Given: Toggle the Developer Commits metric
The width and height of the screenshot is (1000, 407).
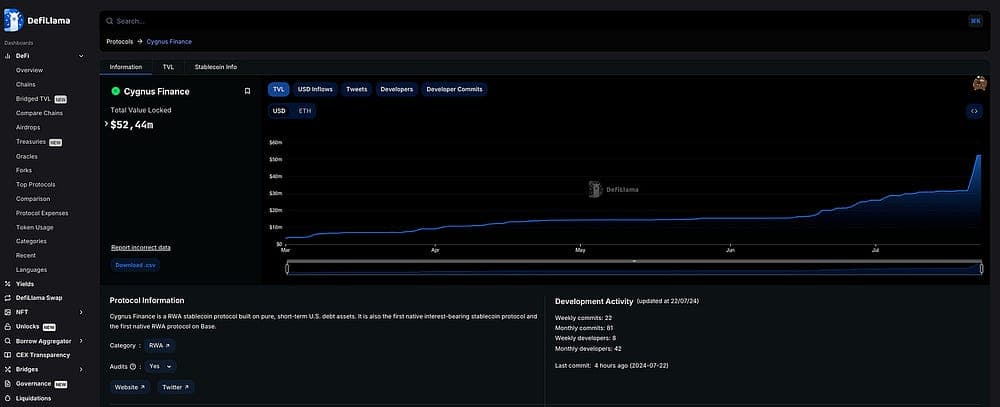Looking at the screenshot, I should point(454,89).
